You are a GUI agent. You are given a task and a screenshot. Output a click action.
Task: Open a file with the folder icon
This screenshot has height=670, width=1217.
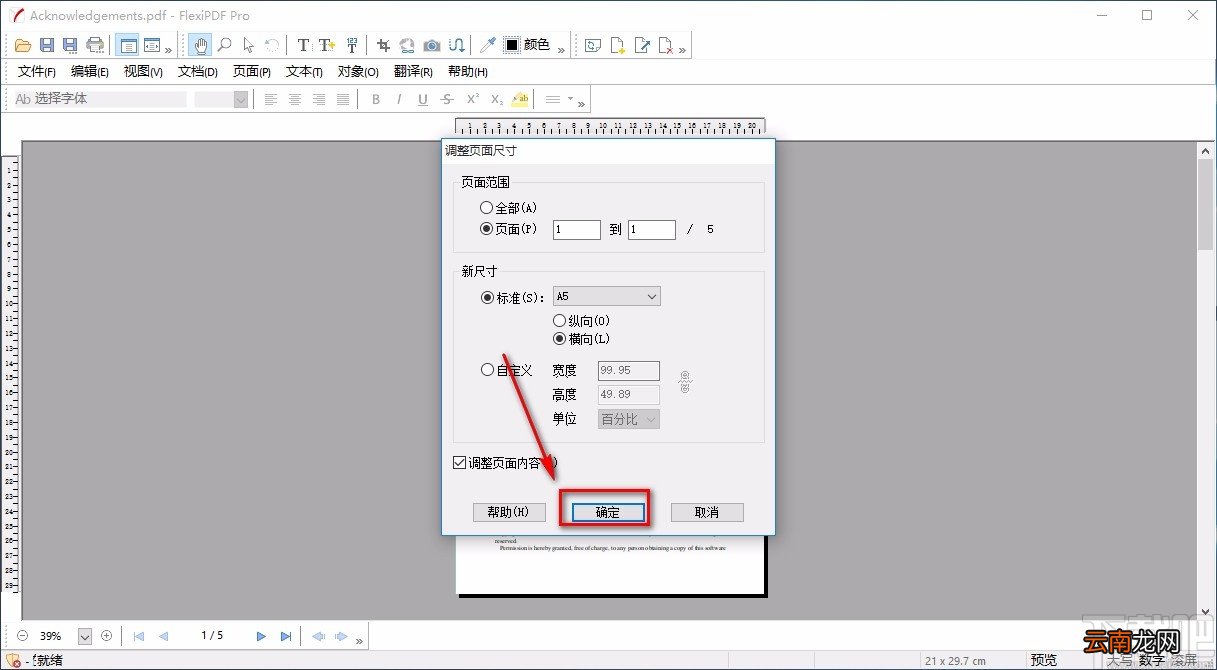coord(24,45)
